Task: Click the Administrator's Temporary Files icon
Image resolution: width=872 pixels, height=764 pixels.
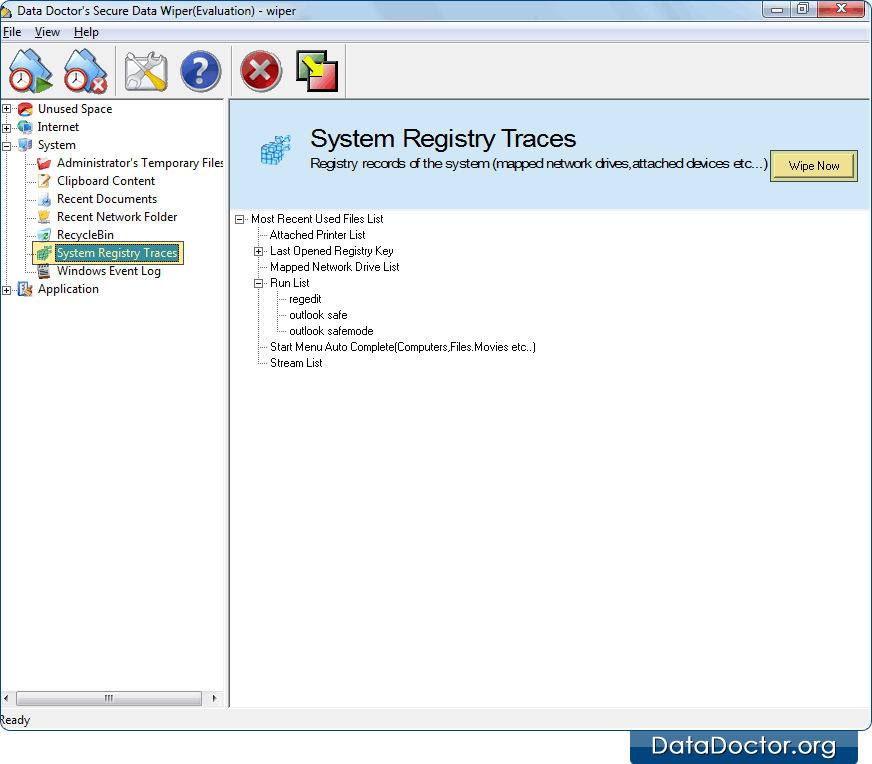Action: click(x=44, y=163)
